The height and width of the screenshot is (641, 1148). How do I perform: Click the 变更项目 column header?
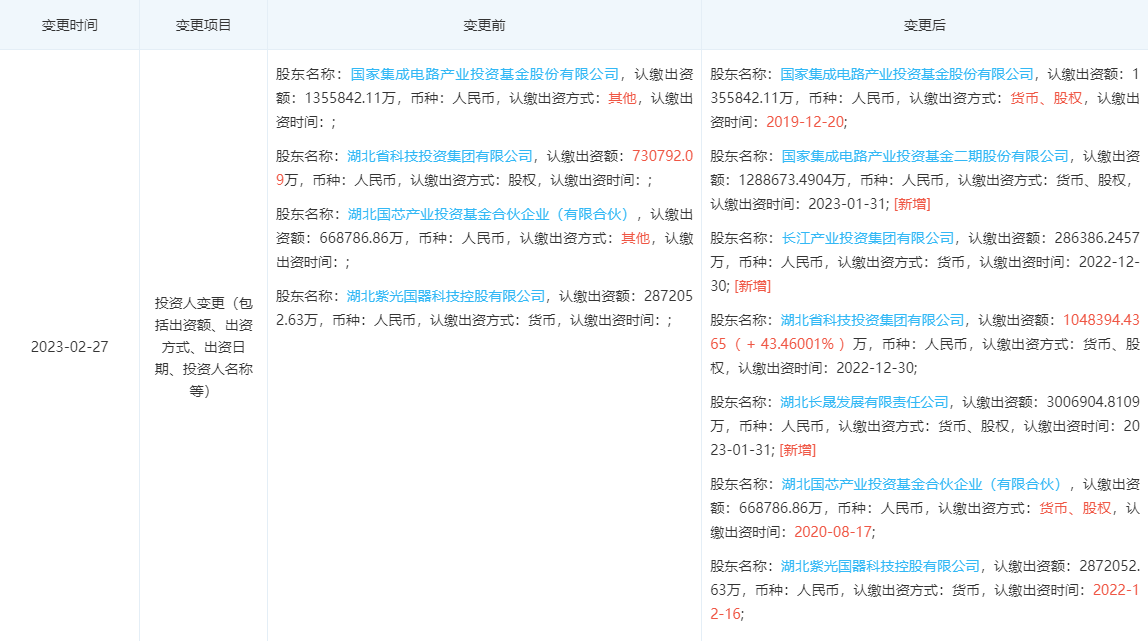click(x=204, y=25)
